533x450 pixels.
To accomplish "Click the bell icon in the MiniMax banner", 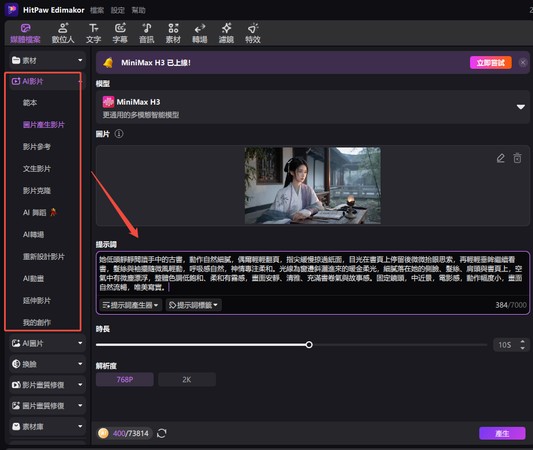I will (x=108, y=63).
